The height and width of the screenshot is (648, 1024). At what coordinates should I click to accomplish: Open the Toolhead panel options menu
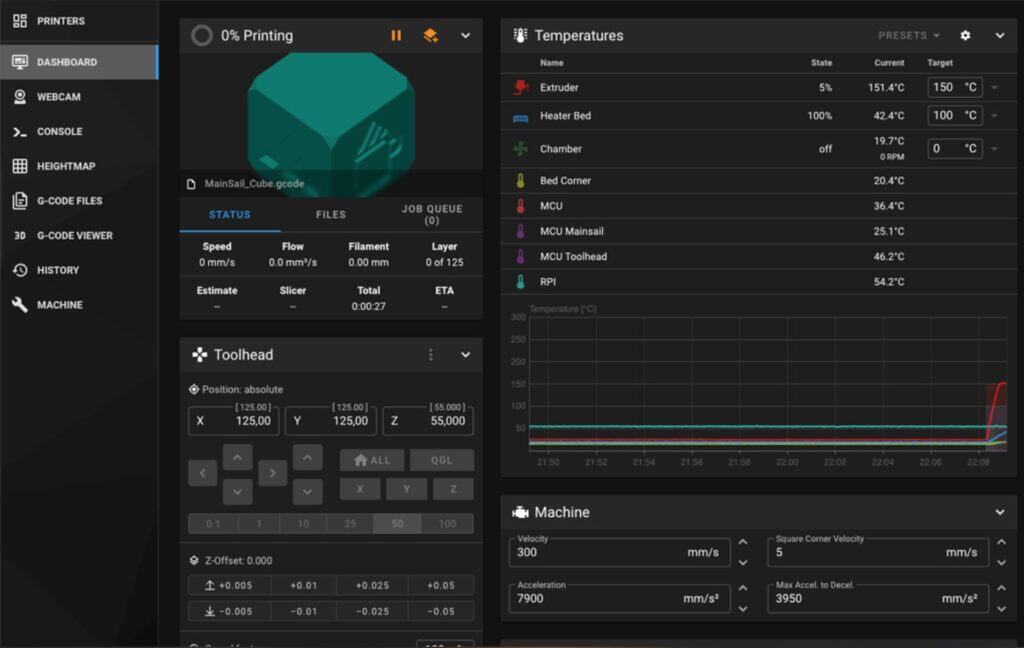click(430, 354)
